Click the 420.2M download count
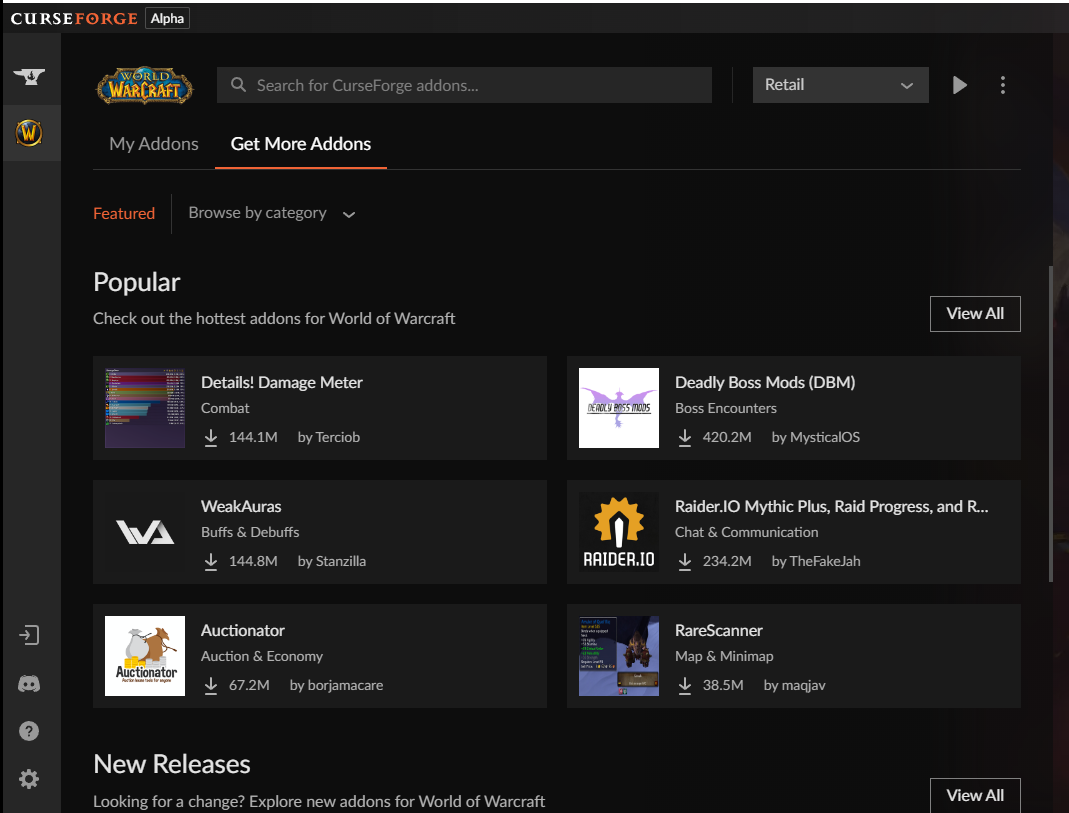 pyautogui.click(x=727, y=438)
